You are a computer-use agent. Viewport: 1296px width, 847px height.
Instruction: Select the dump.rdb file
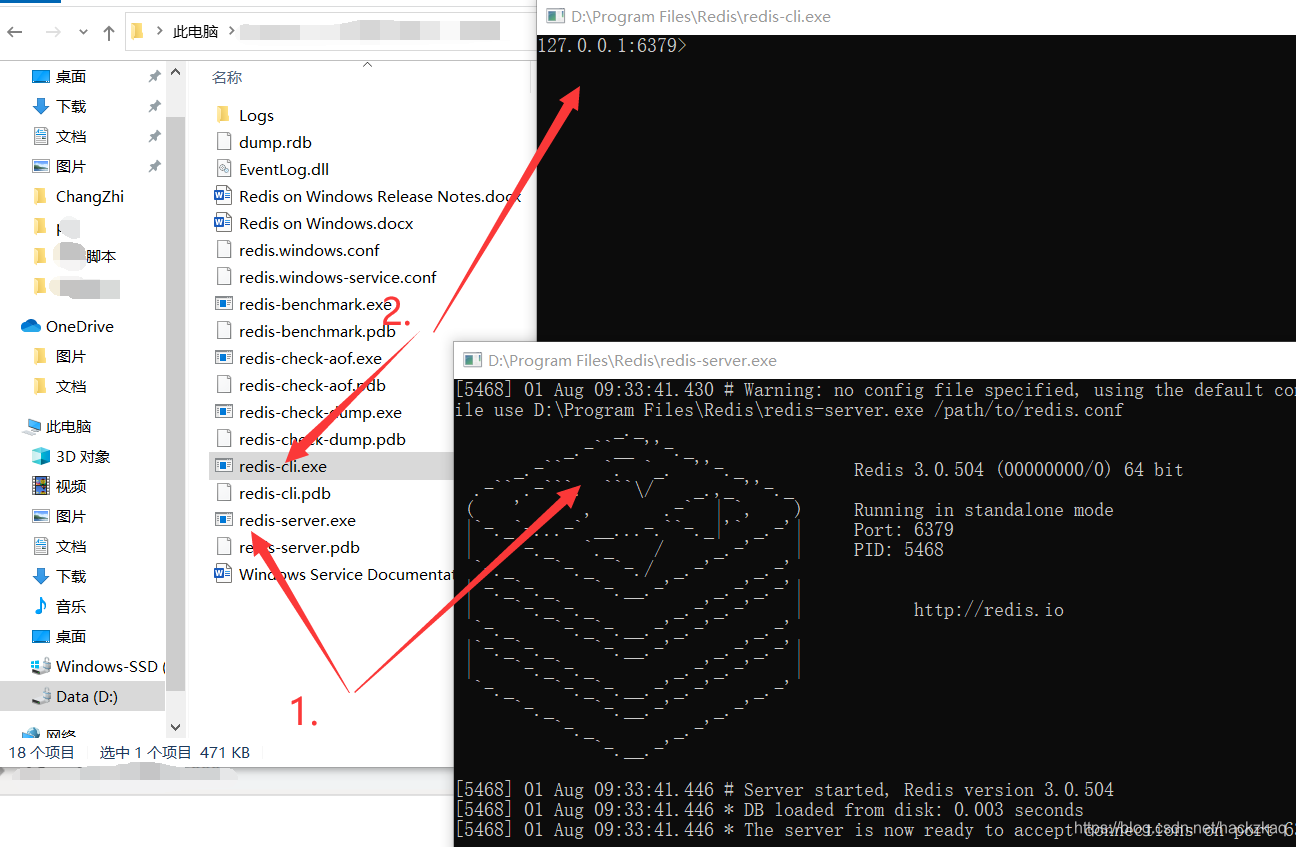click(275, 142)
